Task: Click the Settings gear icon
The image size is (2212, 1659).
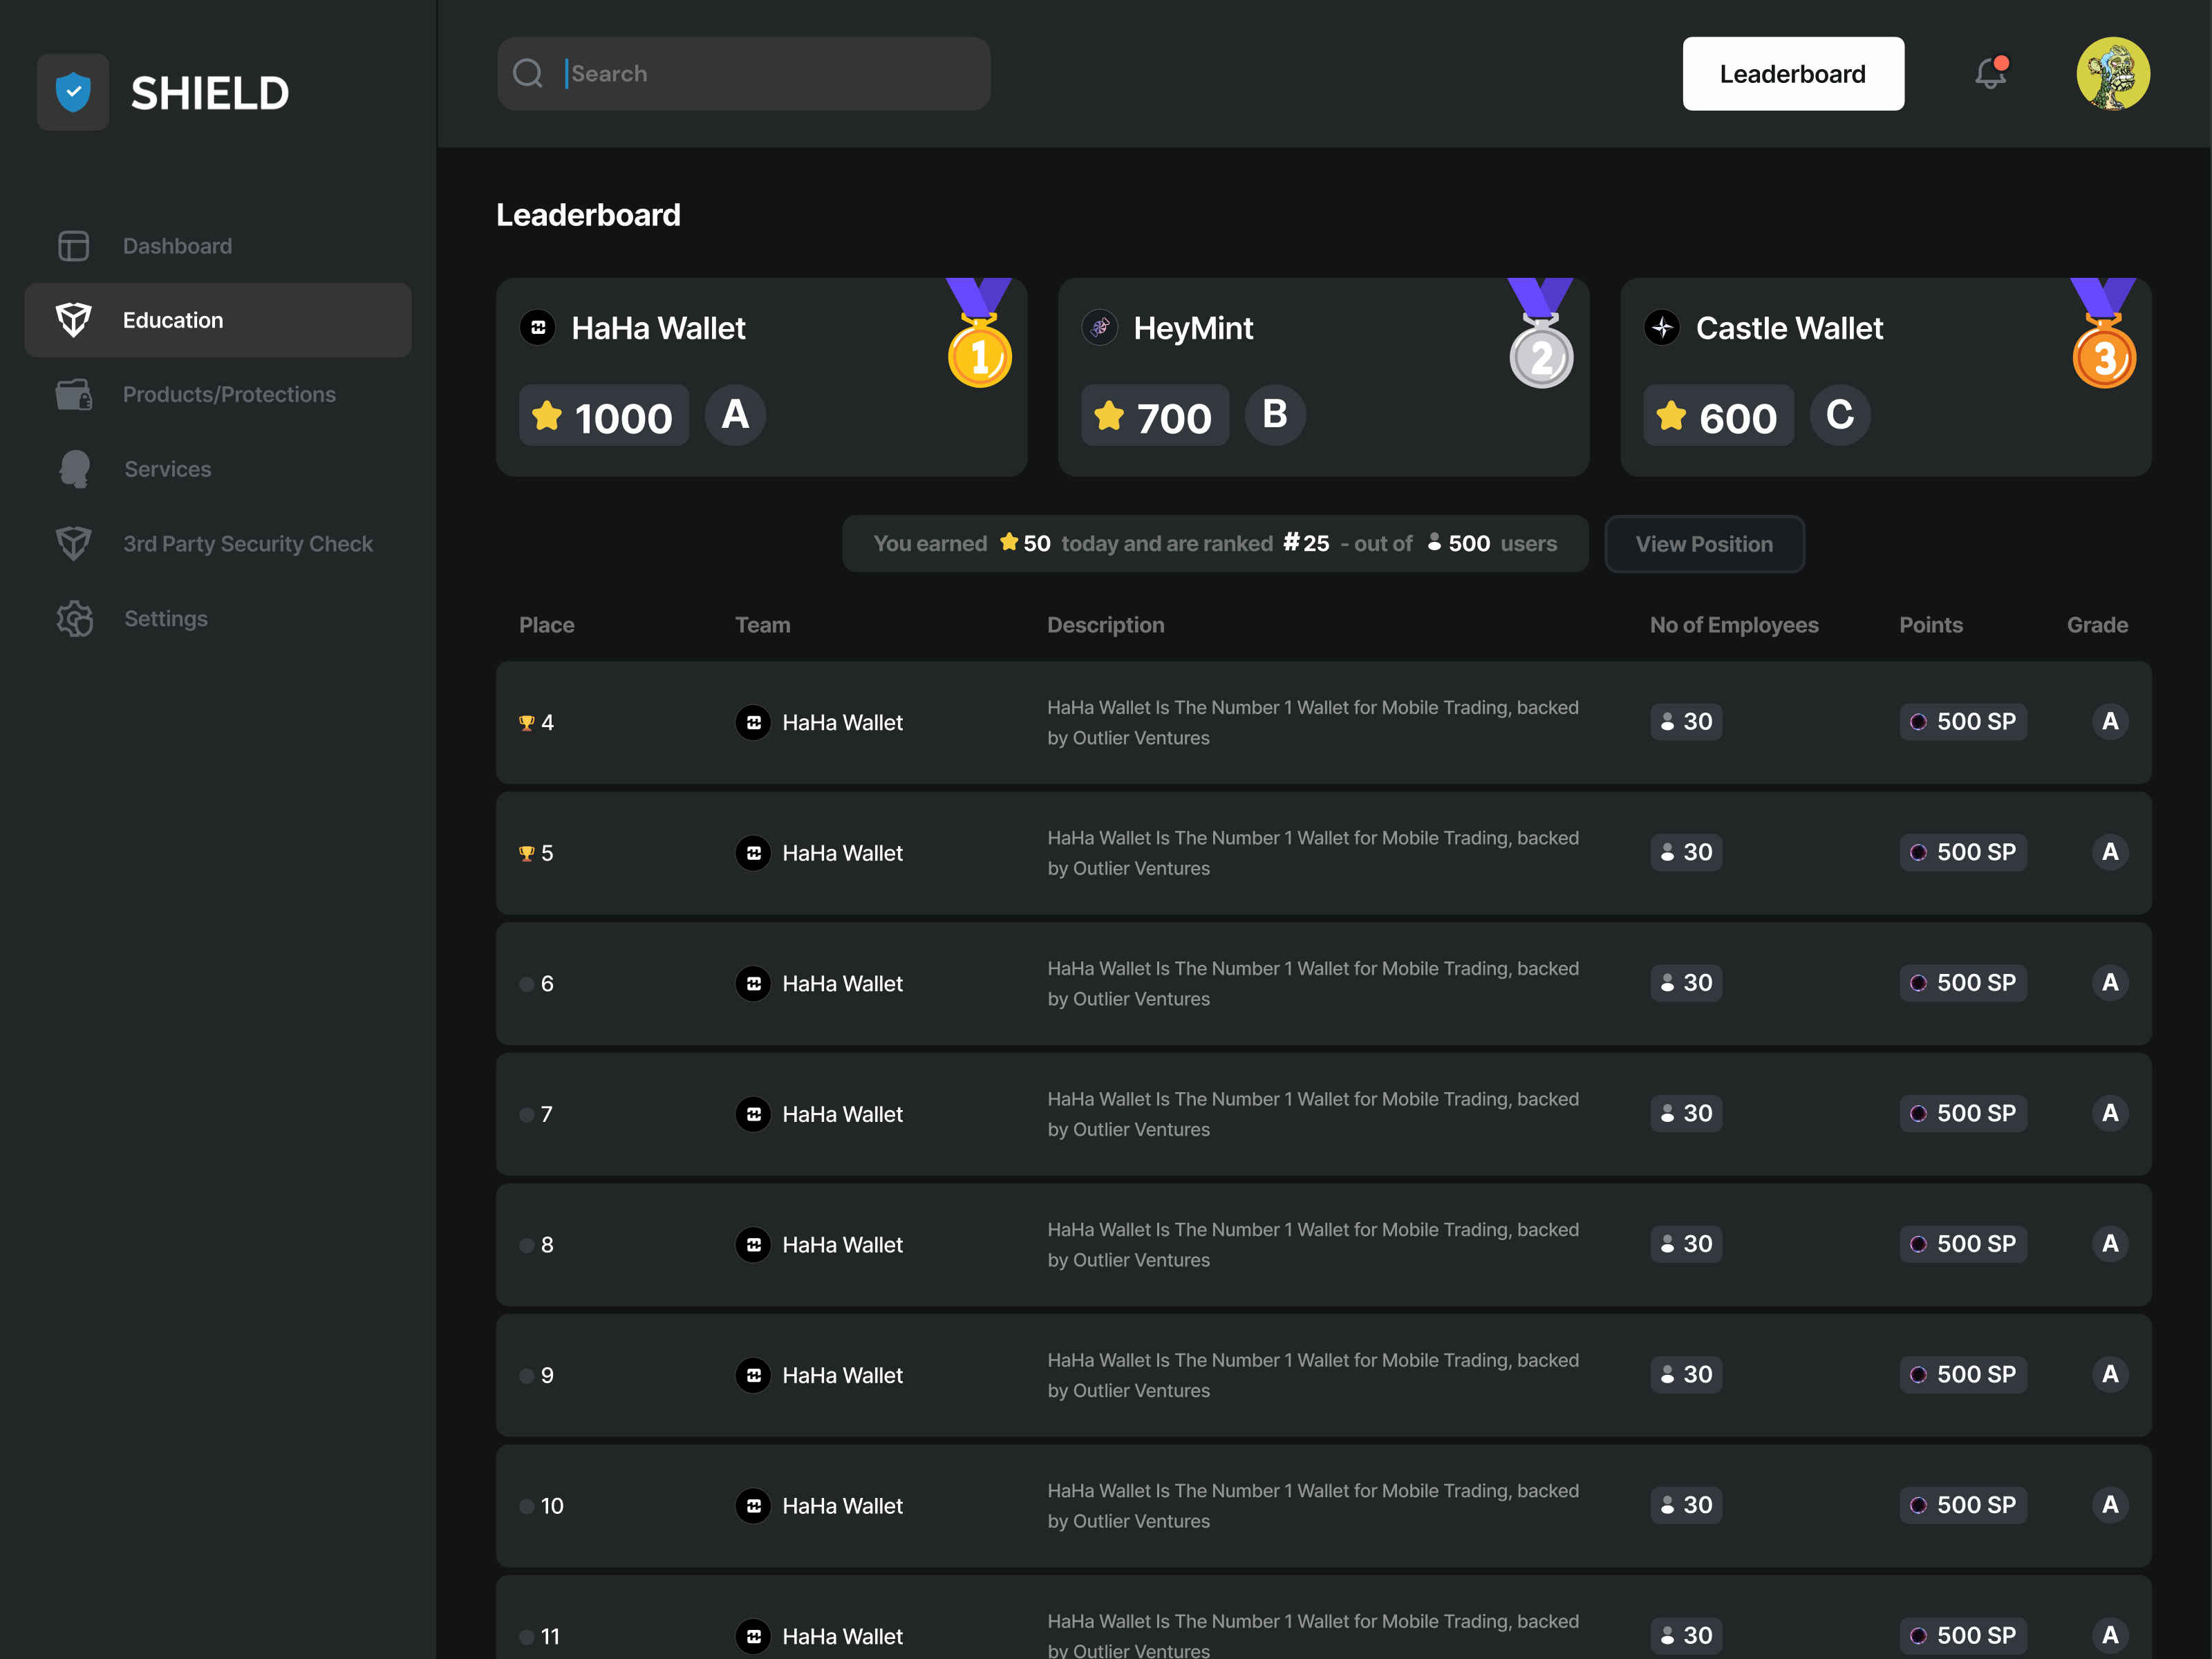Action: (74, 619)
